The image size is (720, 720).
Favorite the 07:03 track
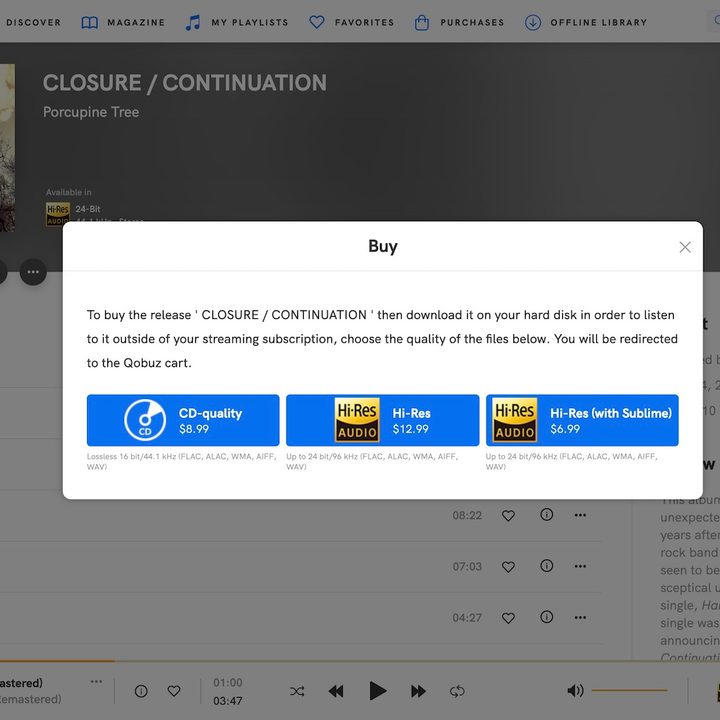(508, 567)
